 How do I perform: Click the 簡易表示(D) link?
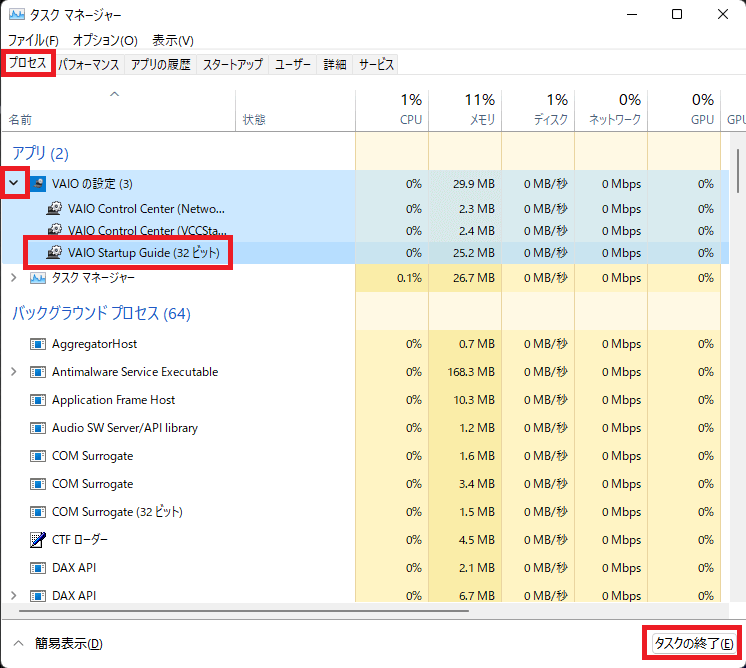69,644
